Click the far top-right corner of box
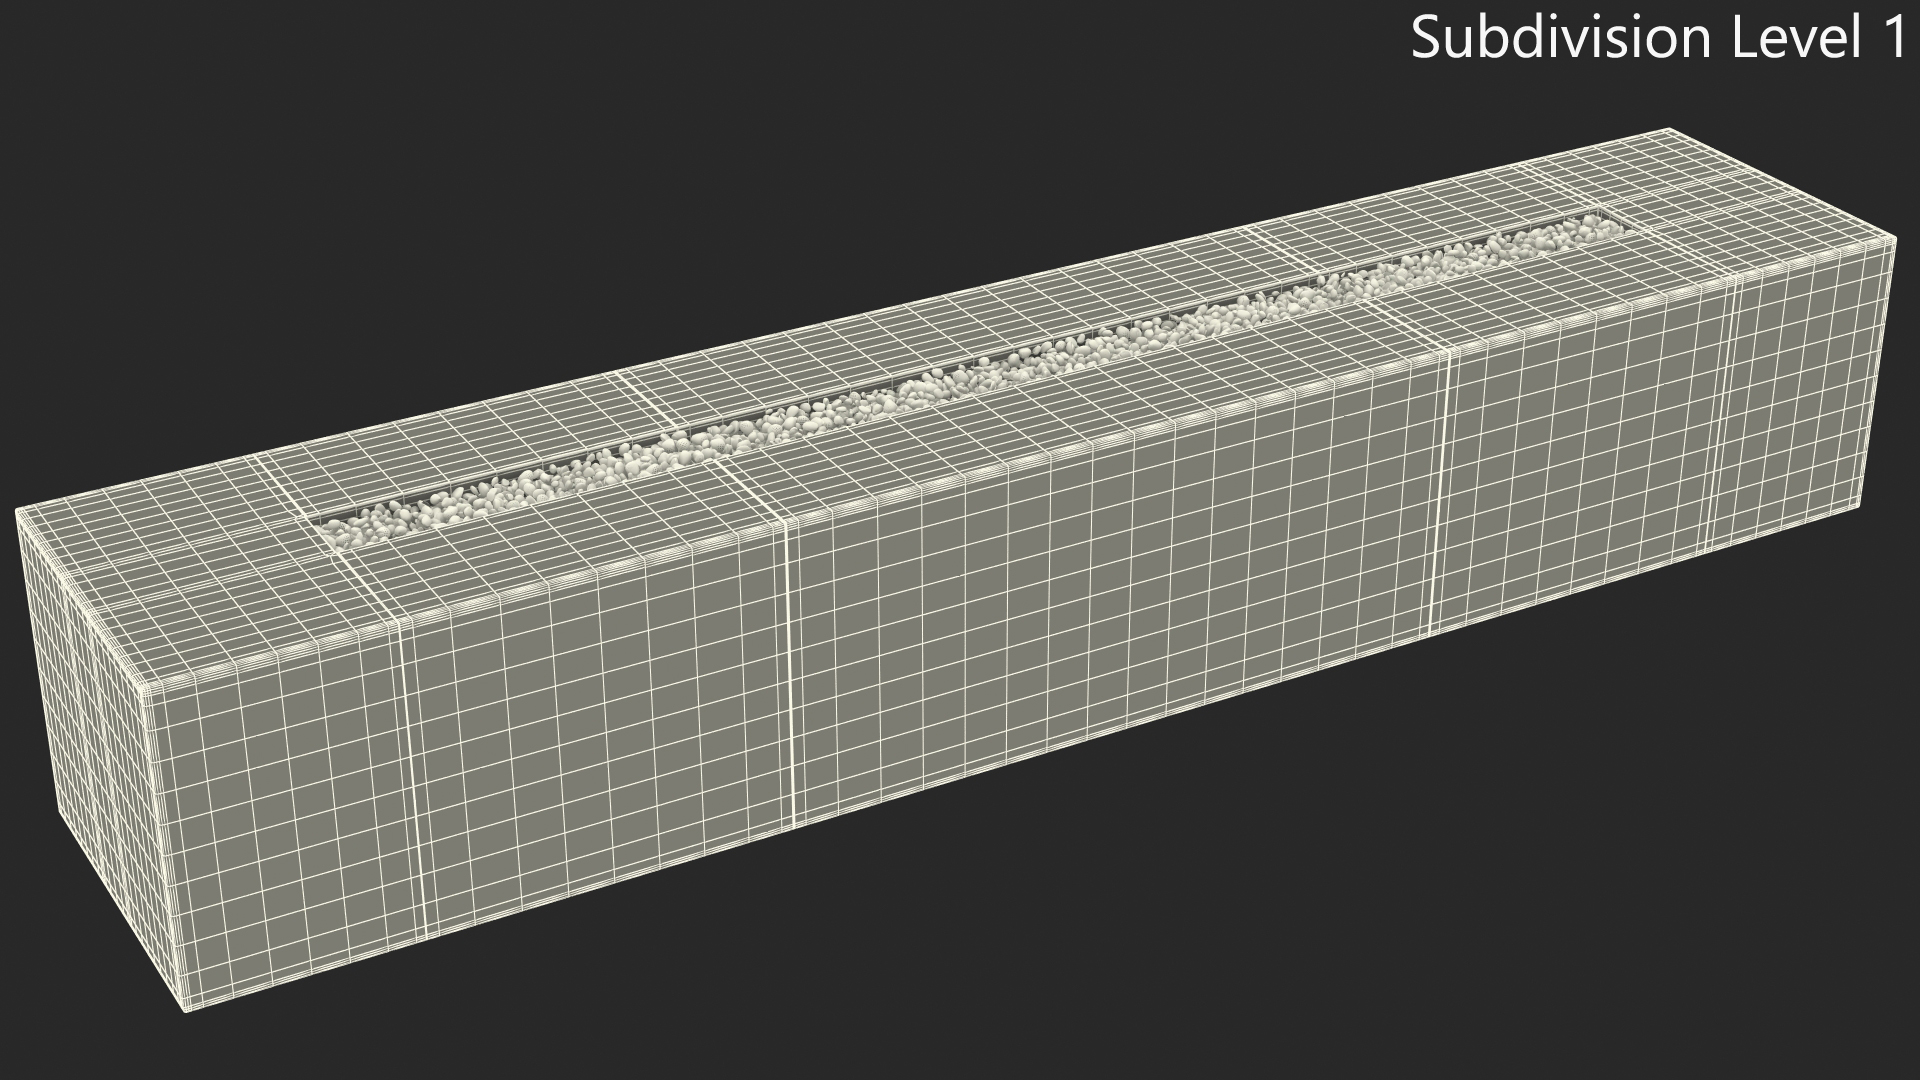The width and height of the screenshot is (1920, 1080). [1668, 130]
